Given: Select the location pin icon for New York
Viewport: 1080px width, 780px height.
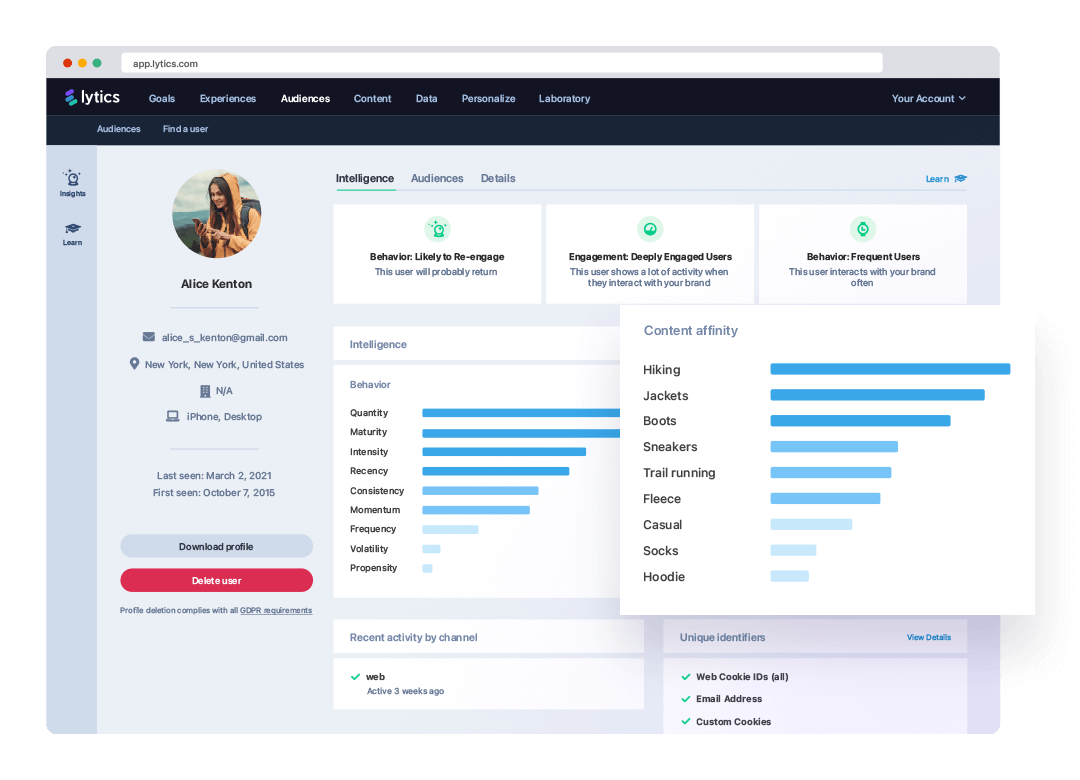Looking at the screenshot, I should pos(135,364).
